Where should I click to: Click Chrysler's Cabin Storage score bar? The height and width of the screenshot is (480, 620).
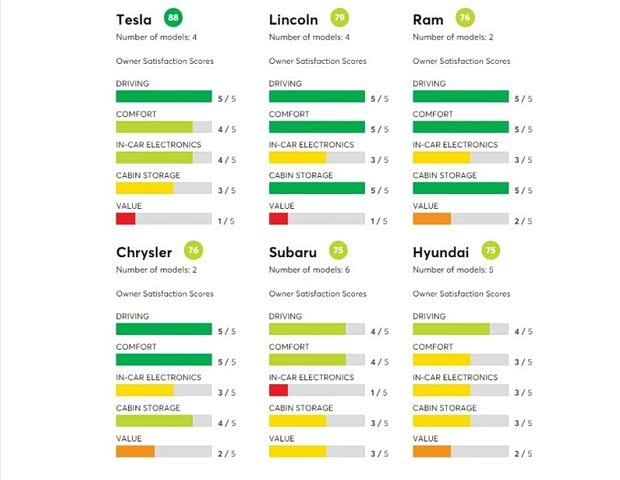164,421
